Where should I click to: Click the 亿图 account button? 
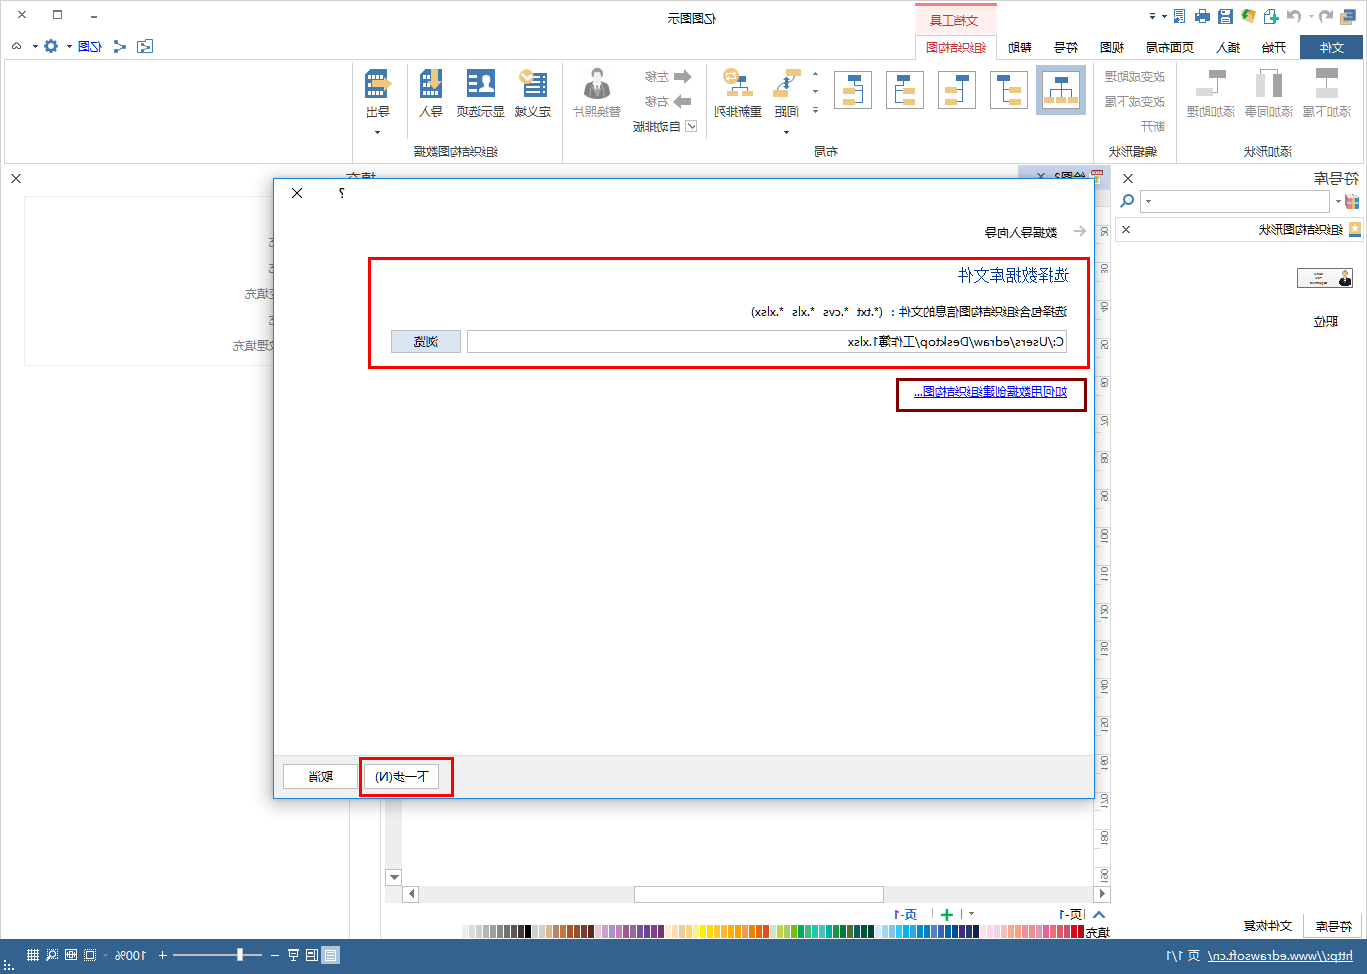pyautogui.click(x=90, y=46)
